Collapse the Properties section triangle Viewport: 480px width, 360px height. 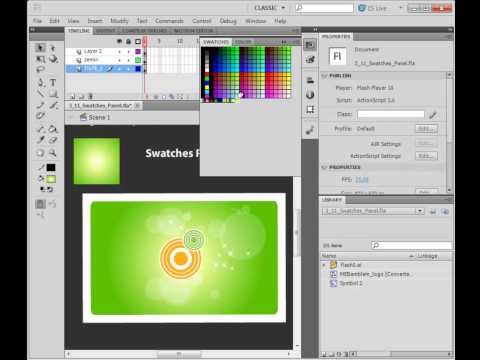(x=324, y=167)
